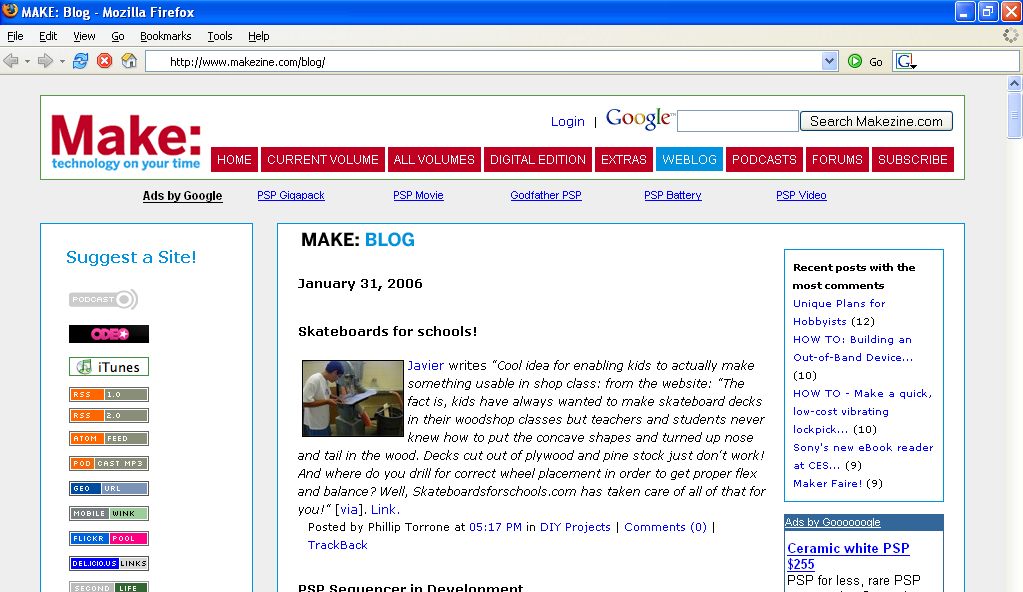Viewport: 1023px width, 592px height.
Task: Click the Podcast MP3 badge
Action: (109, 463)
